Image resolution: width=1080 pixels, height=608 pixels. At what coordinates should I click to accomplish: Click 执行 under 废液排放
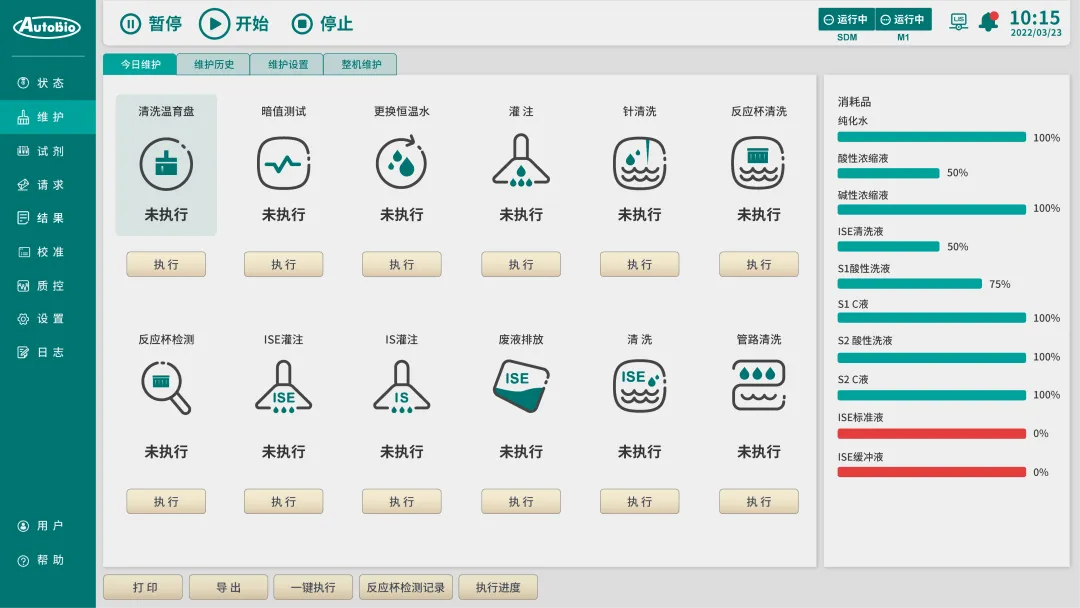pyautogui.click(x=521, y=502)
